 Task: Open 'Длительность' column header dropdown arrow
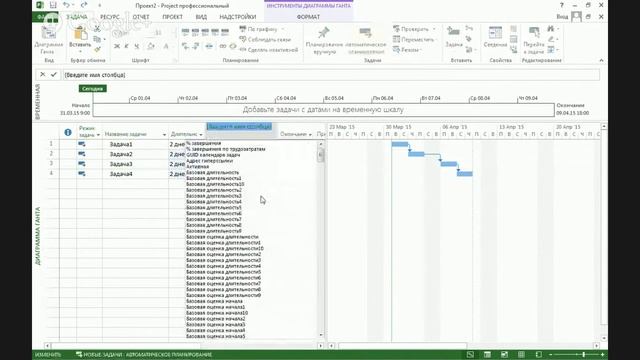(200, 134)
